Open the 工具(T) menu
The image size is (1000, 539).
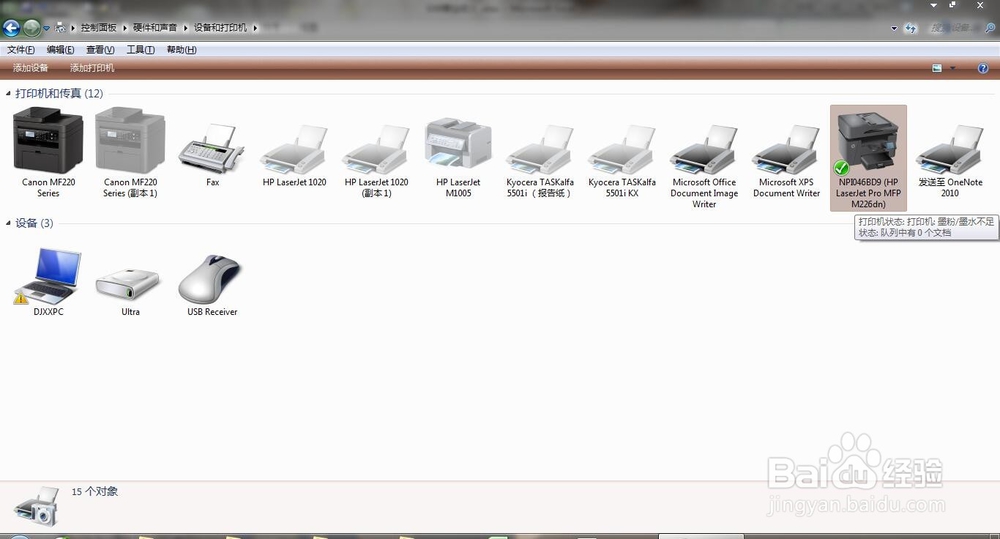[140, 50]
